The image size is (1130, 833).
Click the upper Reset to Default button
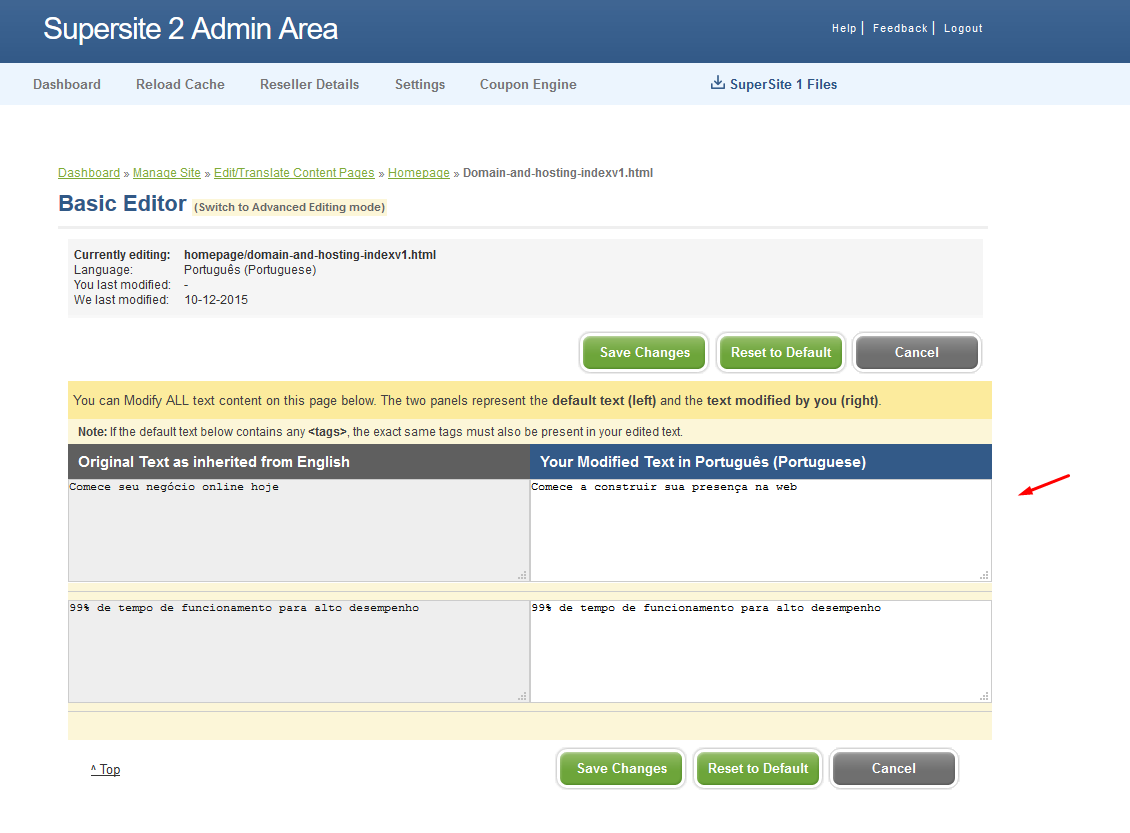click(780, 352)
